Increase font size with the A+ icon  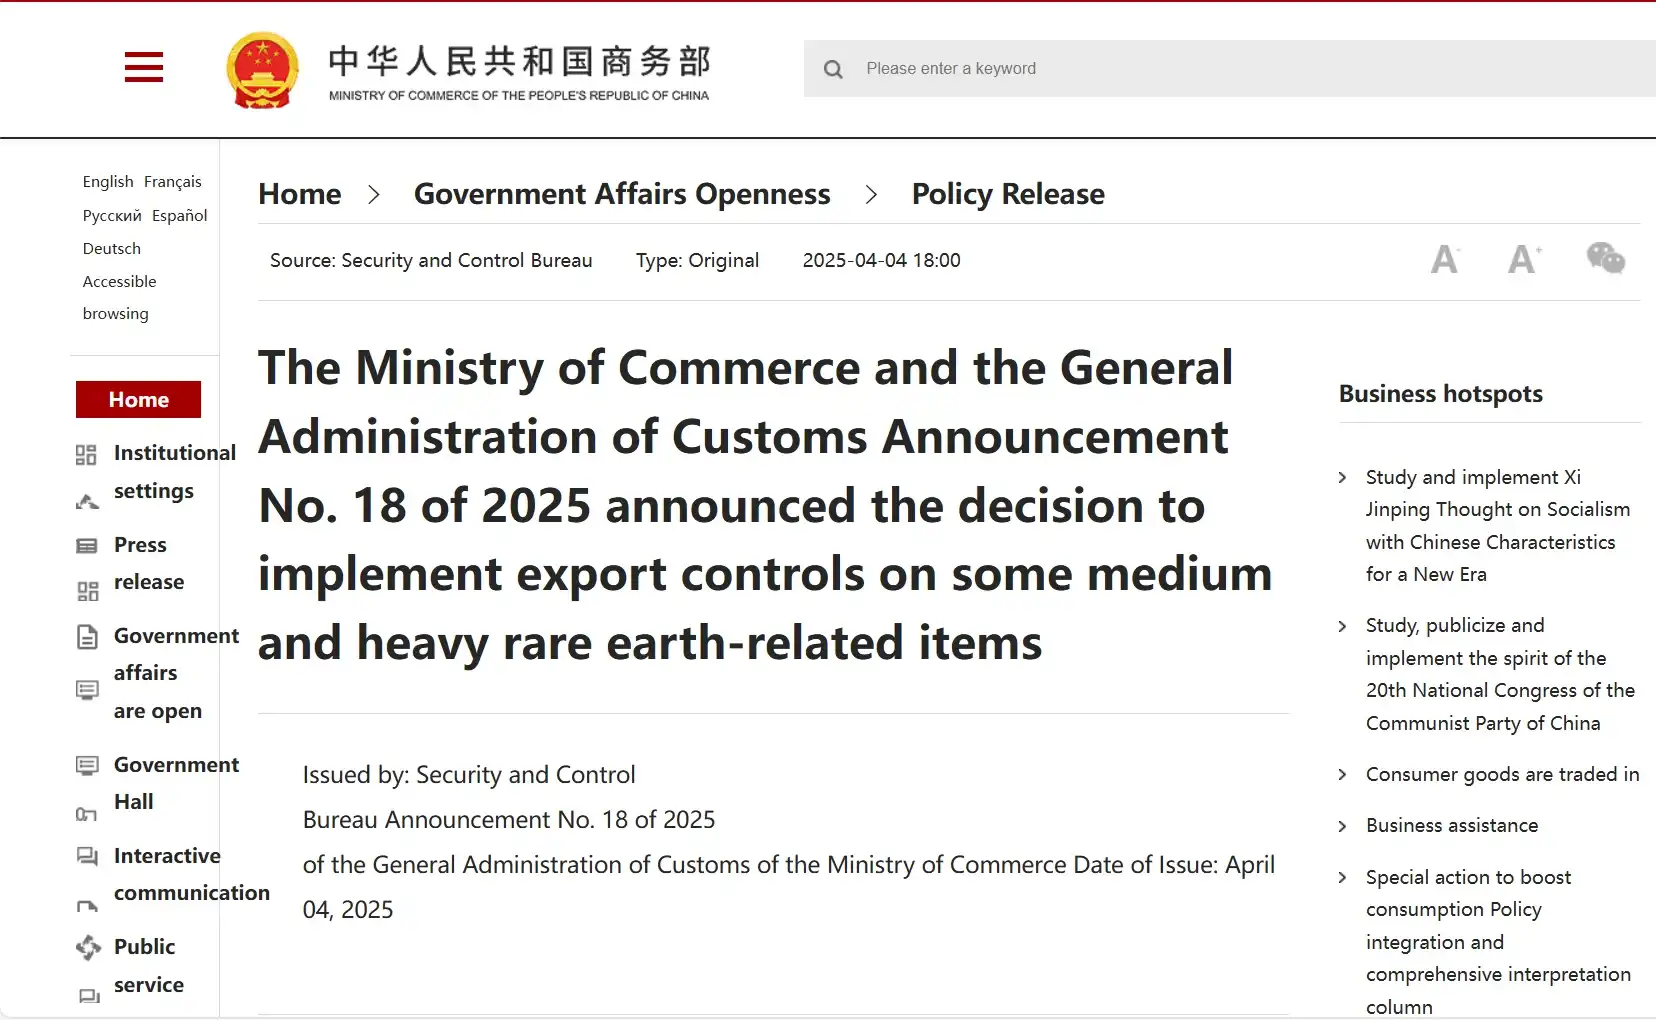[x=1523, y=259]
